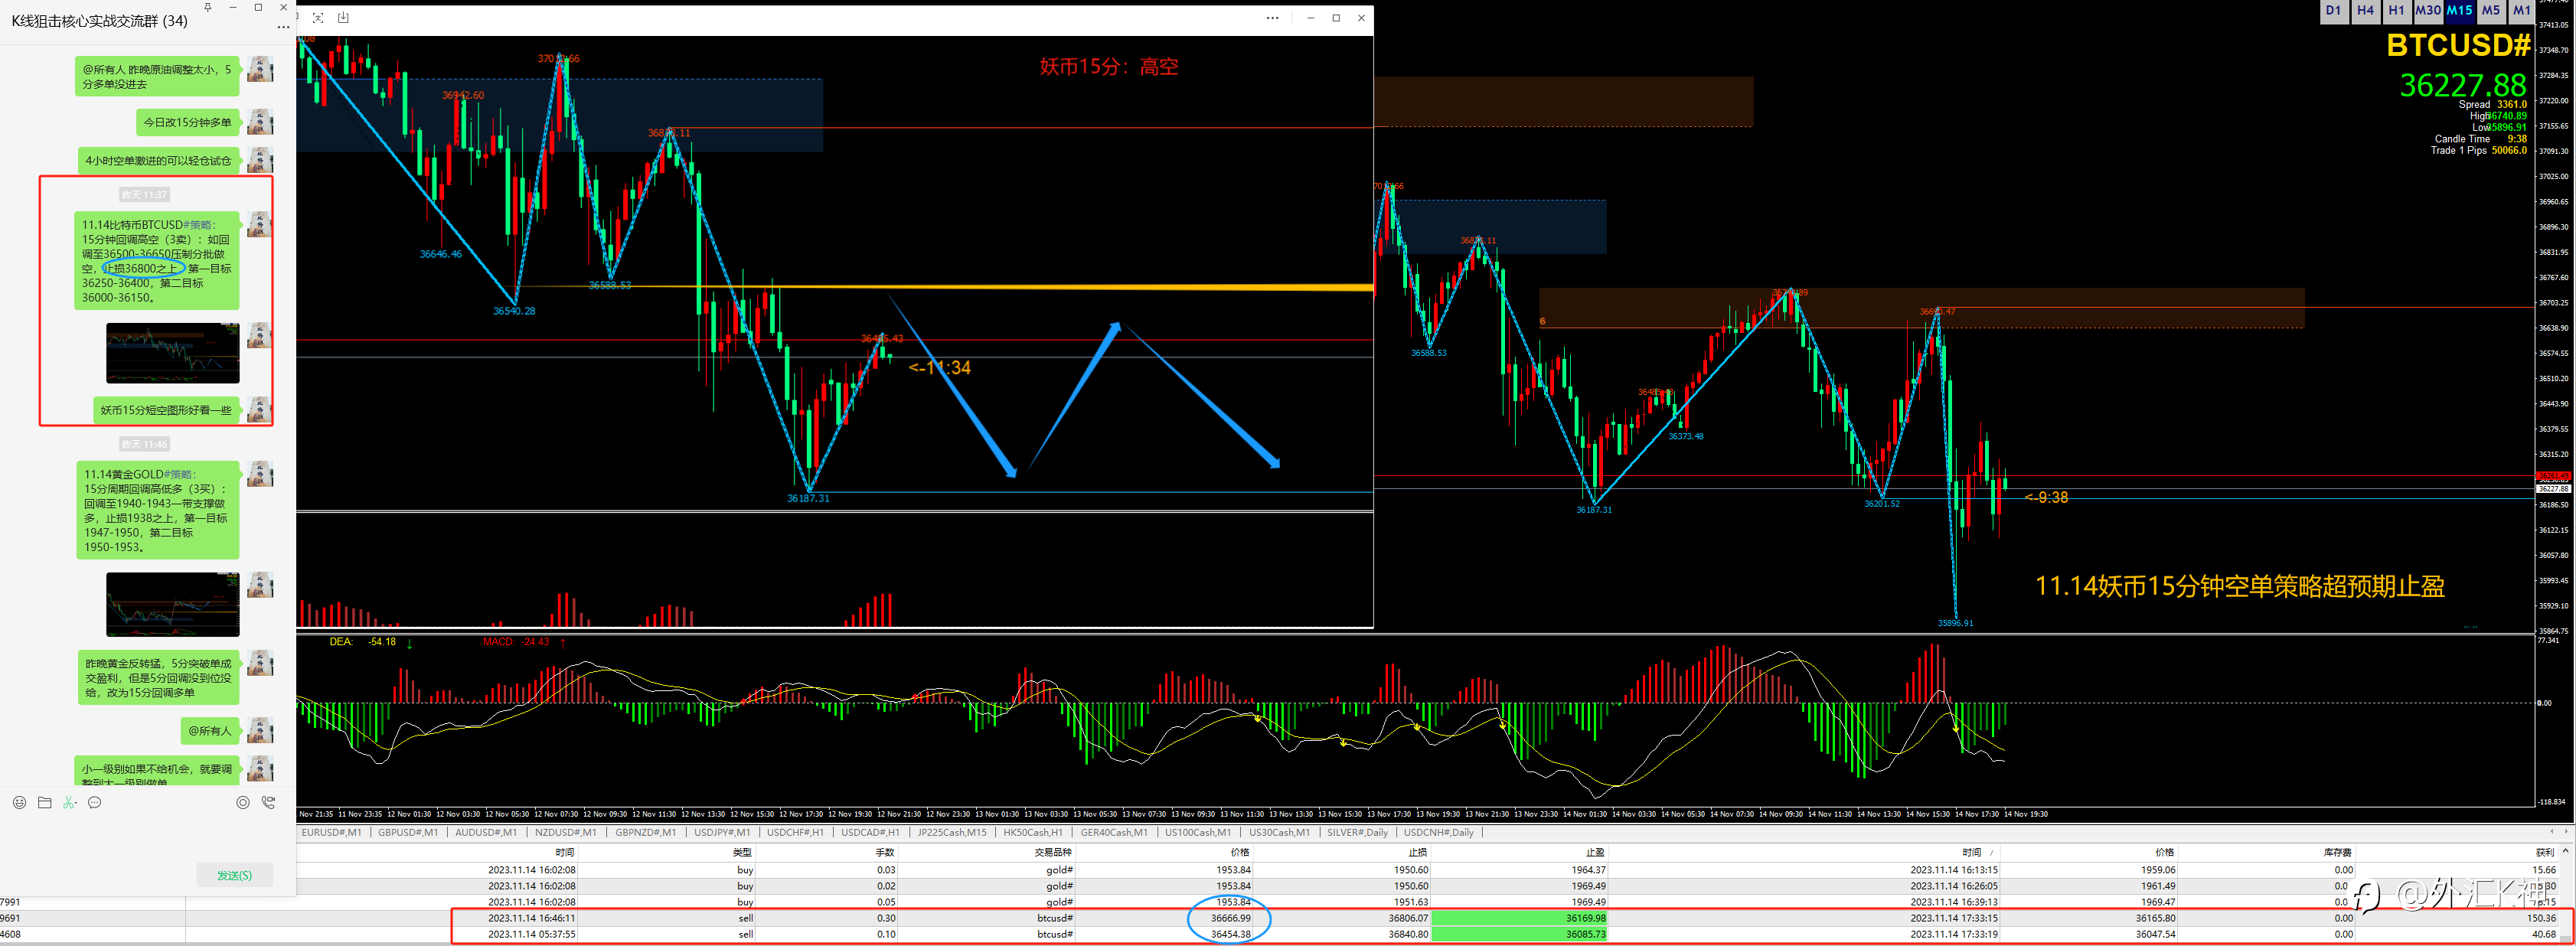Click take-profit cell 36169.98

coord(1520,918)
